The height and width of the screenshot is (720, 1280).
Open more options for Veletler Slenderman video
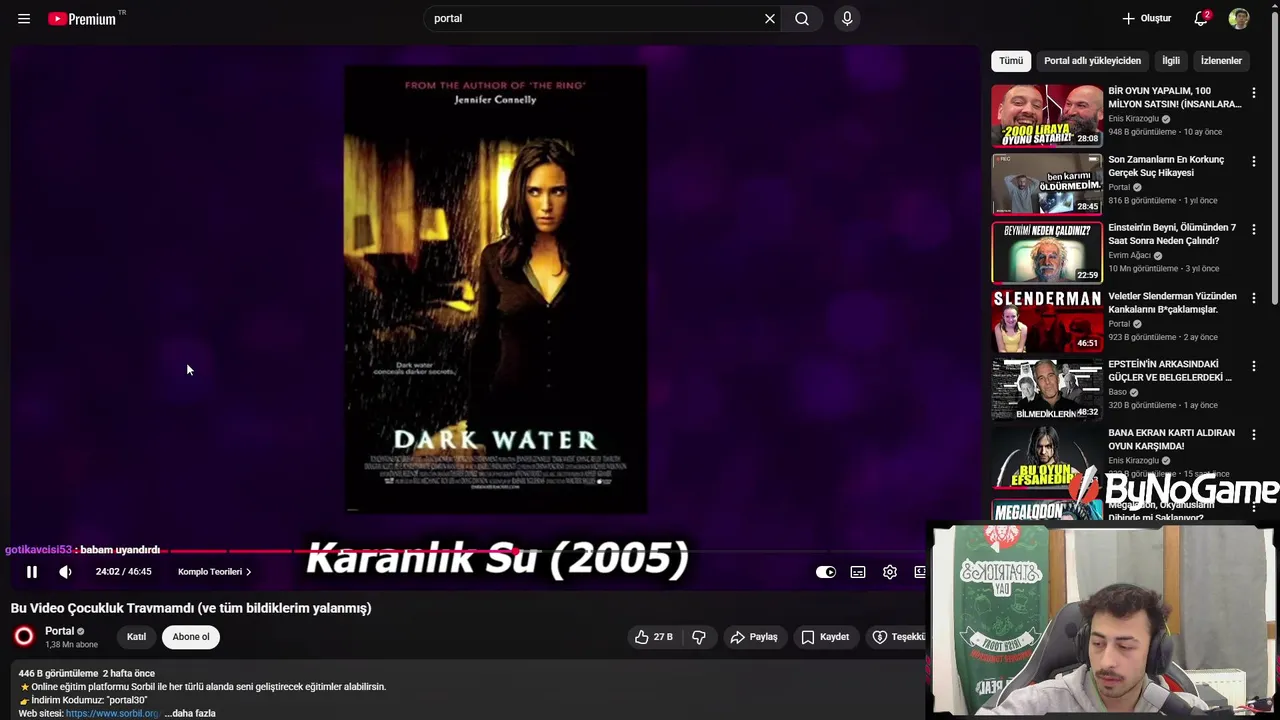tap(1254, 298)
